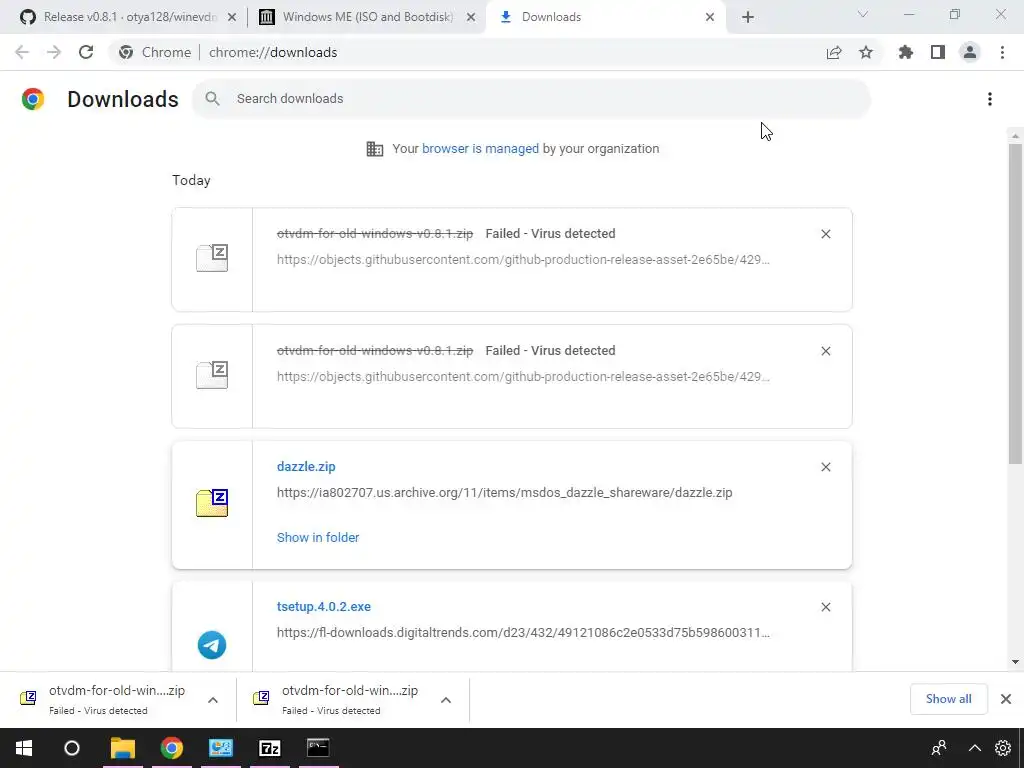The width and height of the screenshot is (1024, 768).
Task: Open the Control Panel taskbar icon
Action: [x=221, y=748]
